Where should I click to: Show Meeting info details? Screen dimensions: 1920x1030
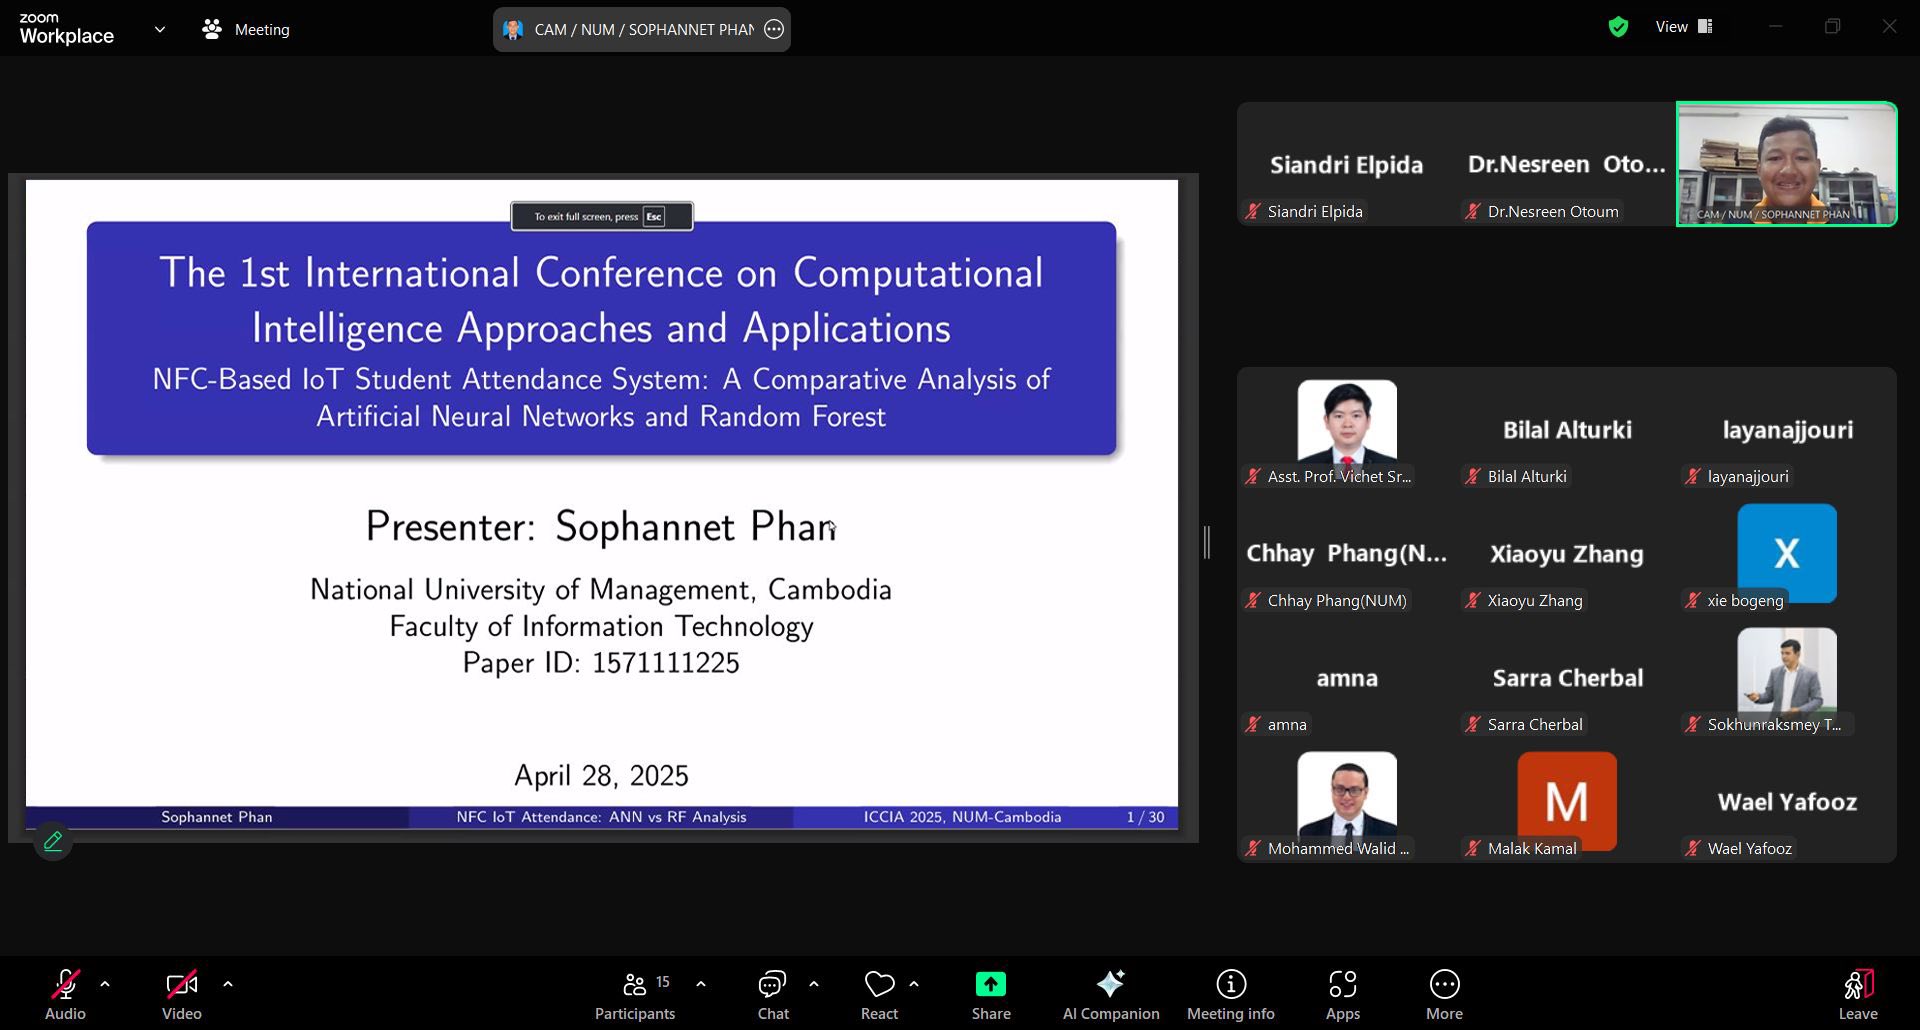[x=1231, y=995]
